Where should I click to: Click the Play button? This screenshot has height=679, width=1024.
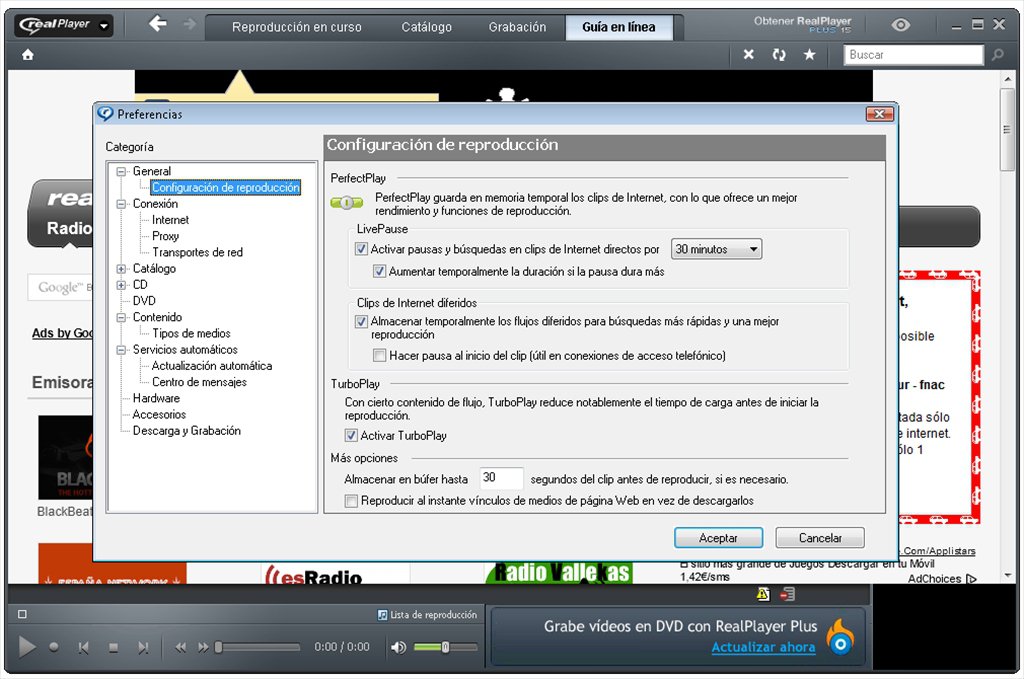coord(27,646)
